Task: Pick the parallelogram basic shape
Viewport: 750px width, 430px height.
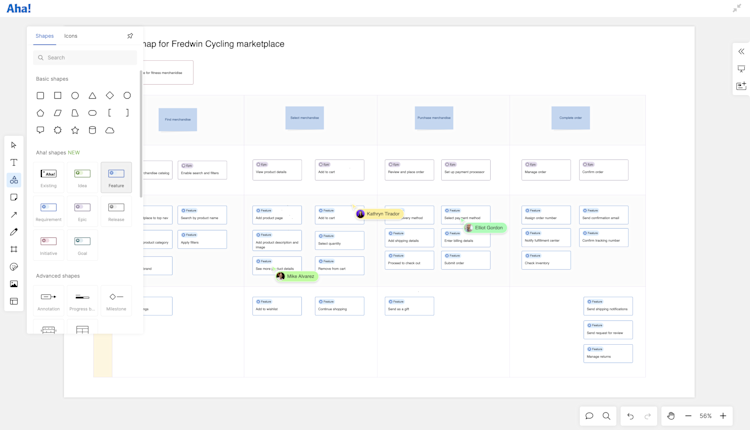Action: pyautogui.click(x=57, y=113)
